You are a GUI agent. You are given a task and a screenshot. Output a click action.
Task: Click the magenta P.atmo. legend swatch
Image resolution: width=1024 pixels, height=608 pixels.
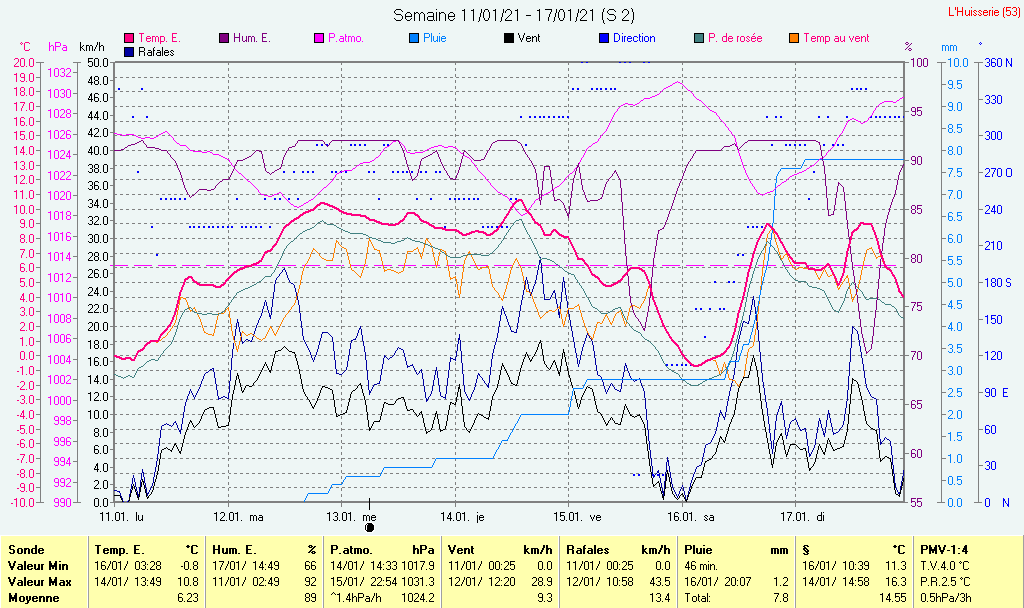(x=319, y=39)
